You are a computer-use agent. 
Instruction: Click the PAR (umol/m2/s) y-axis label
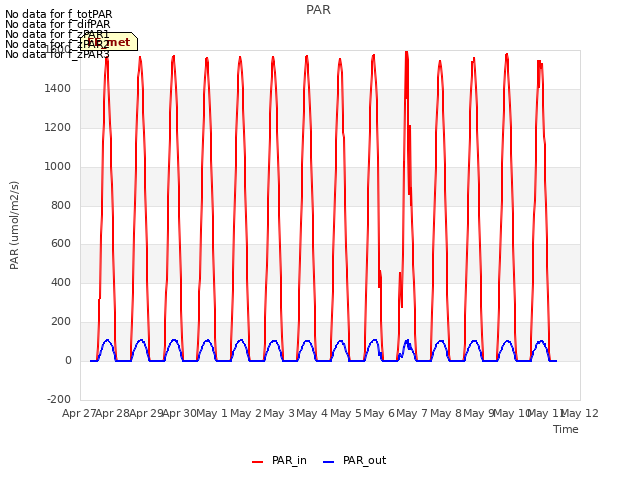(x=14, y=225)
